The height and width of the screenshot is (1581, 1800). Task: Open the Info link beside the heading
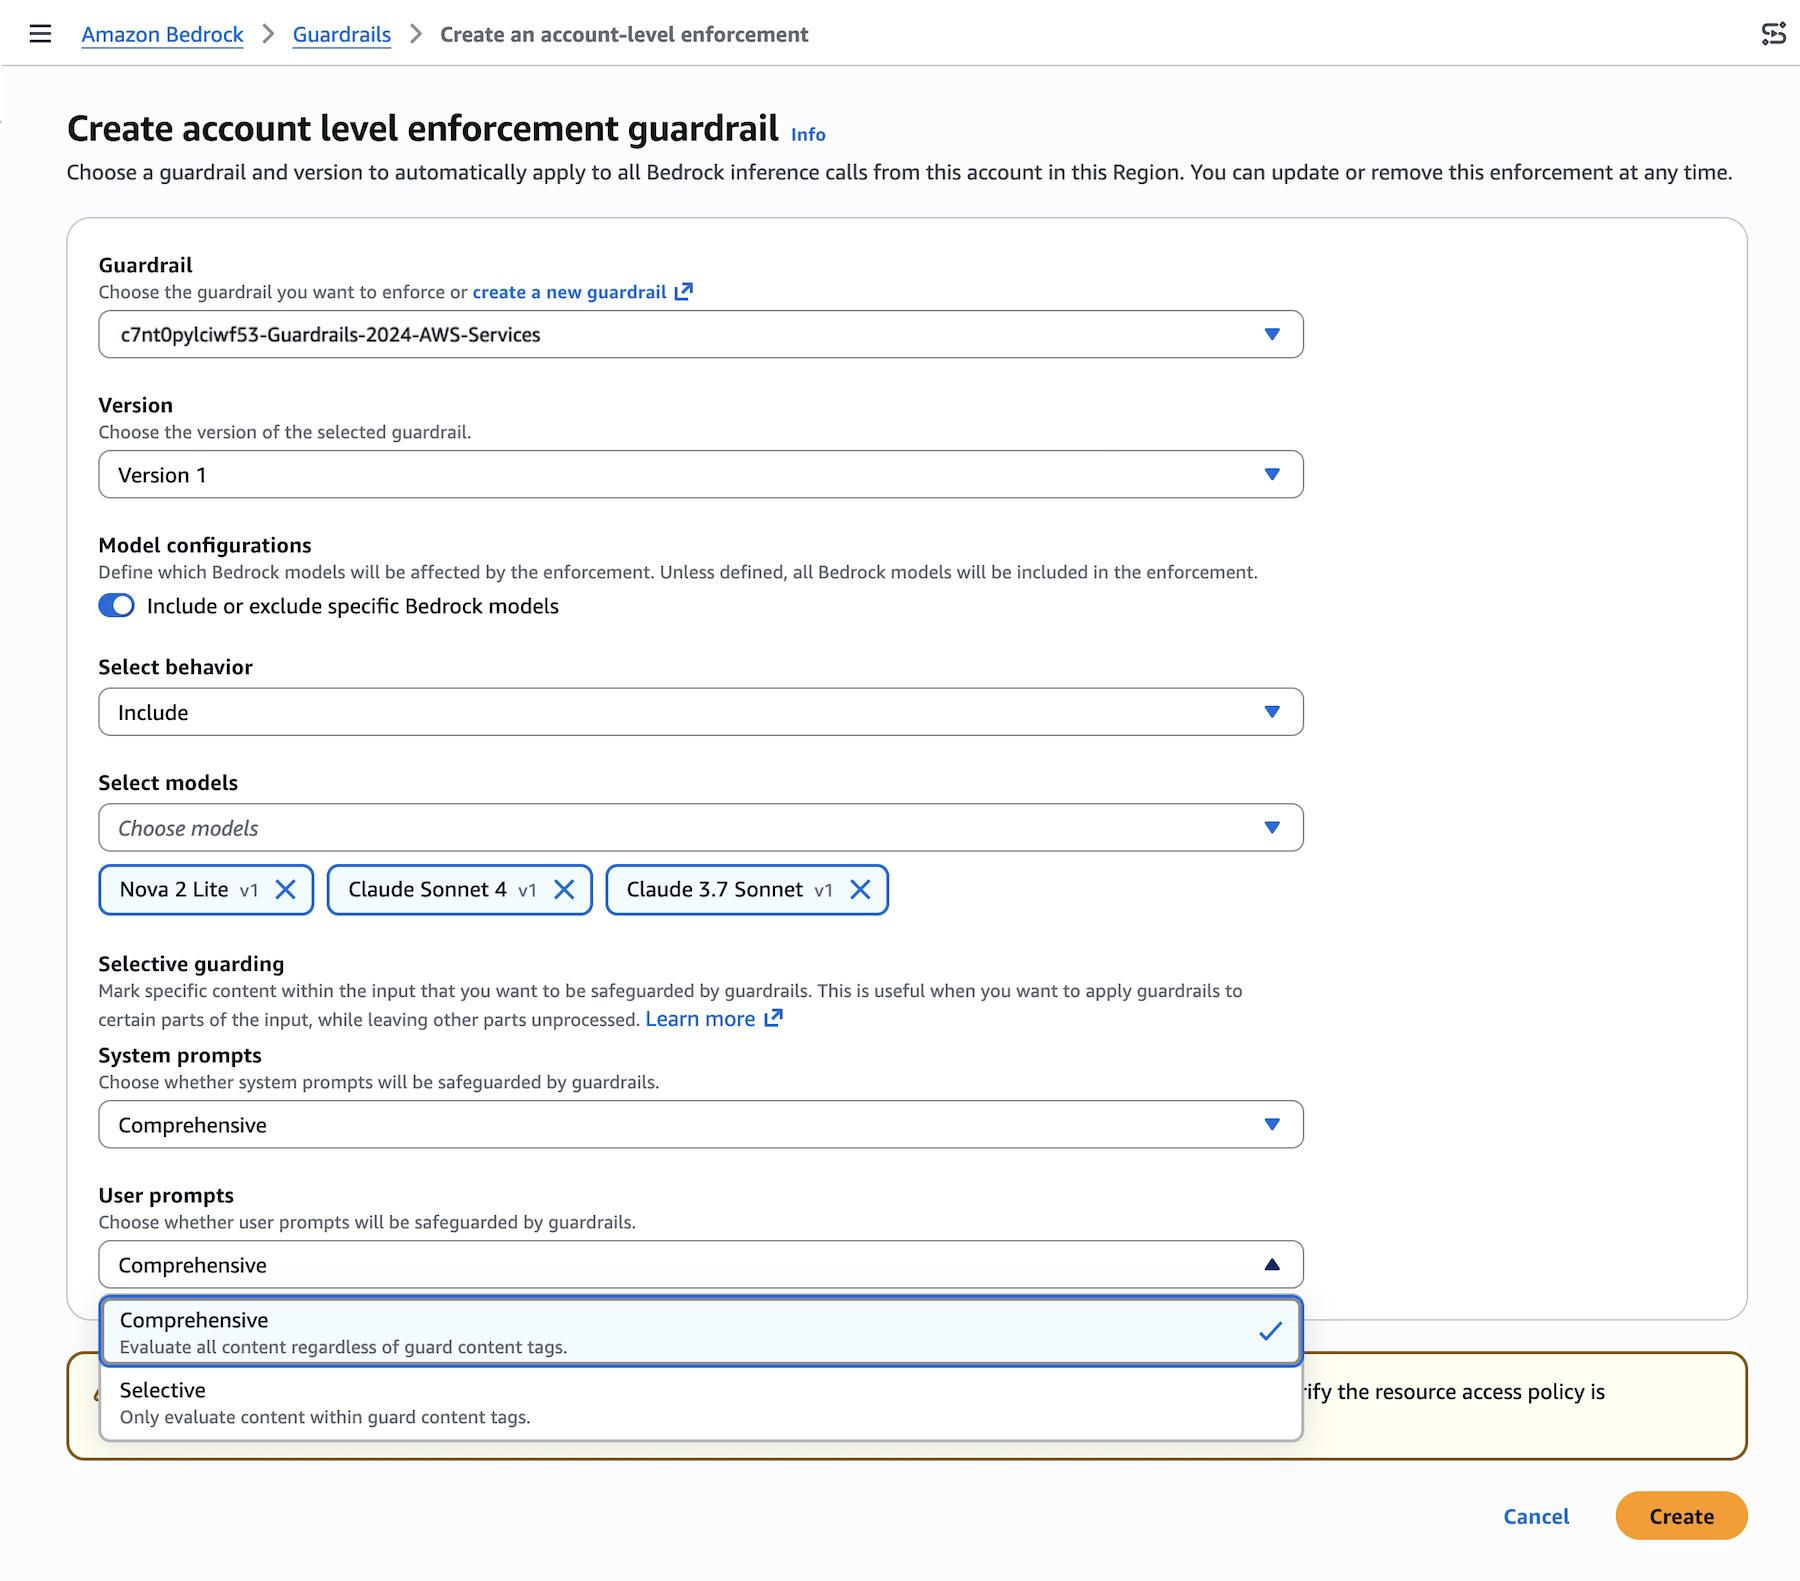(x=808, y=135)
